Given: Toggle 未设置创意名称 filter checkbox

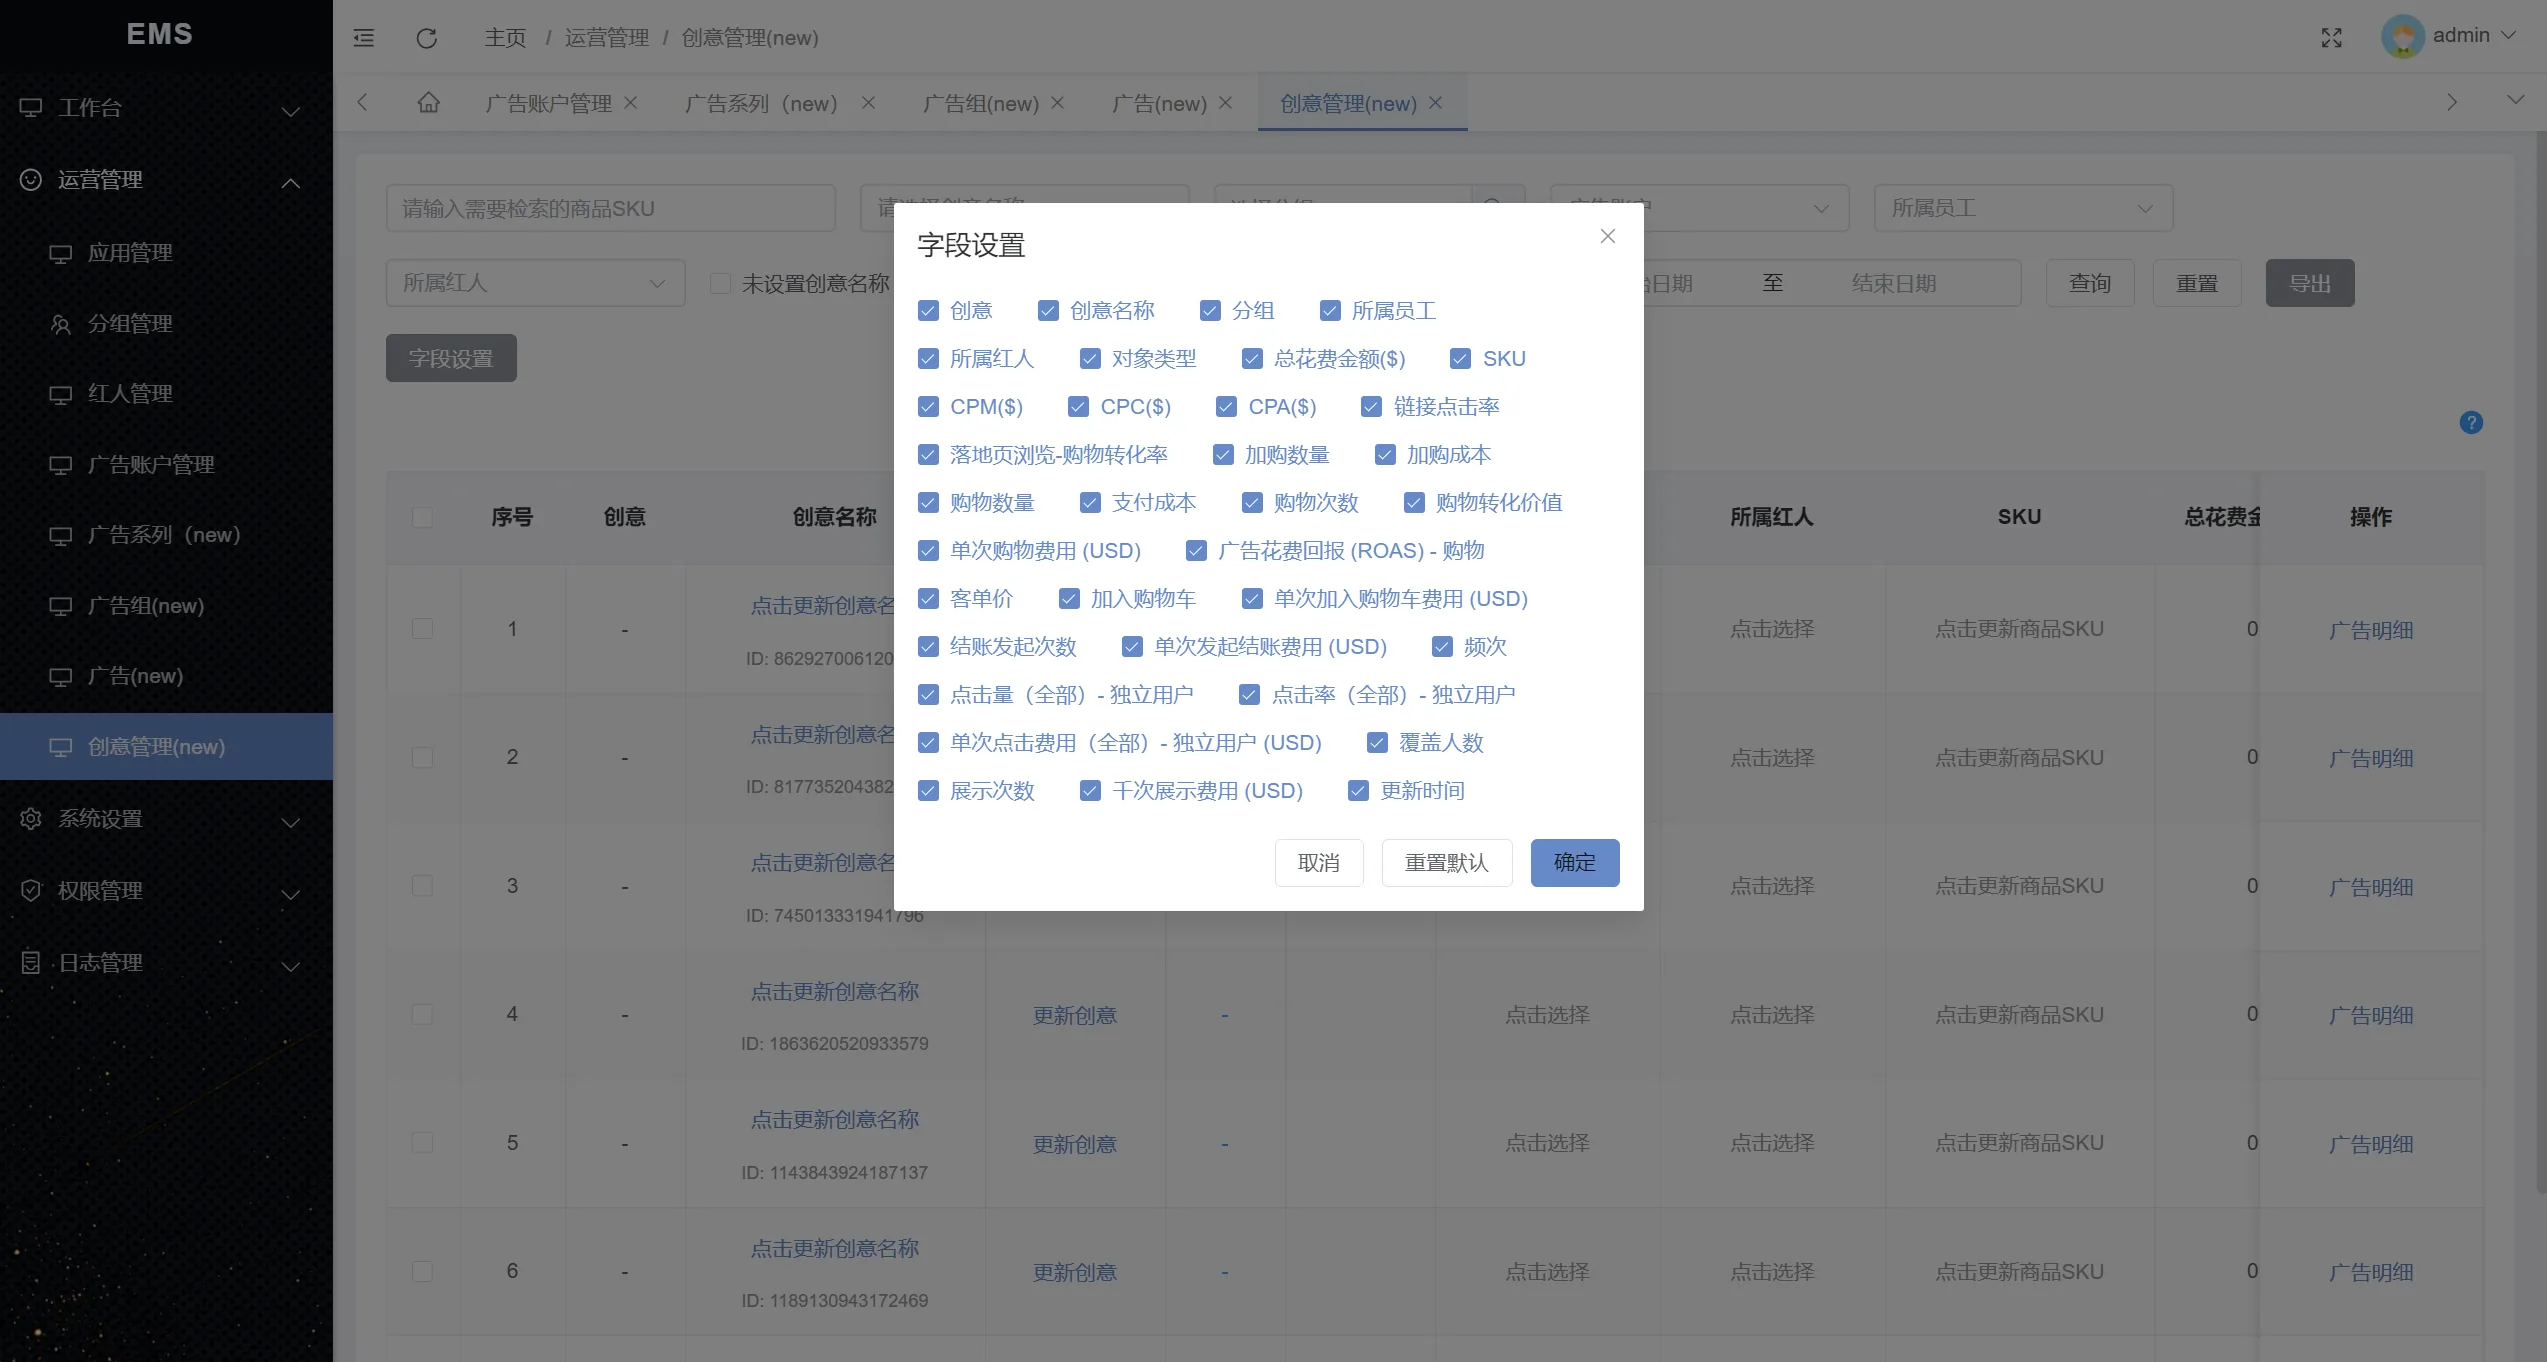Looking at the screenshot, I should click(x=720, y=283).
